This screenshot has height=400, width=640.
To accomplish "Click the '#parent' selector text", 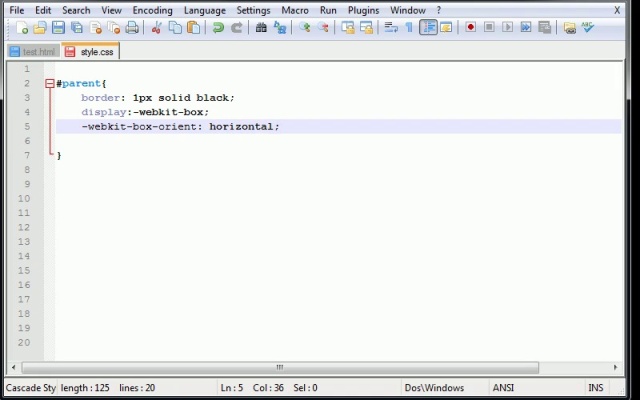I will point(78,84).
